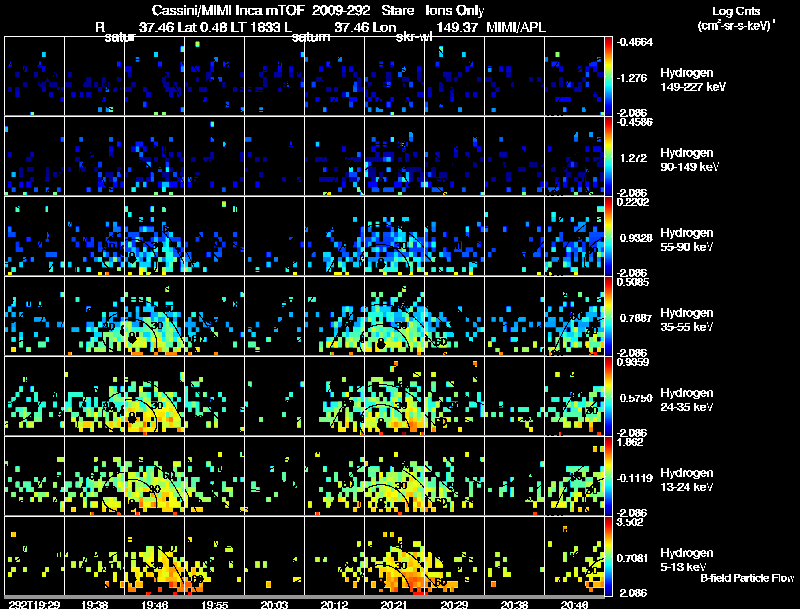Click the '0.7081' color scale value

[x=633, y=559]
